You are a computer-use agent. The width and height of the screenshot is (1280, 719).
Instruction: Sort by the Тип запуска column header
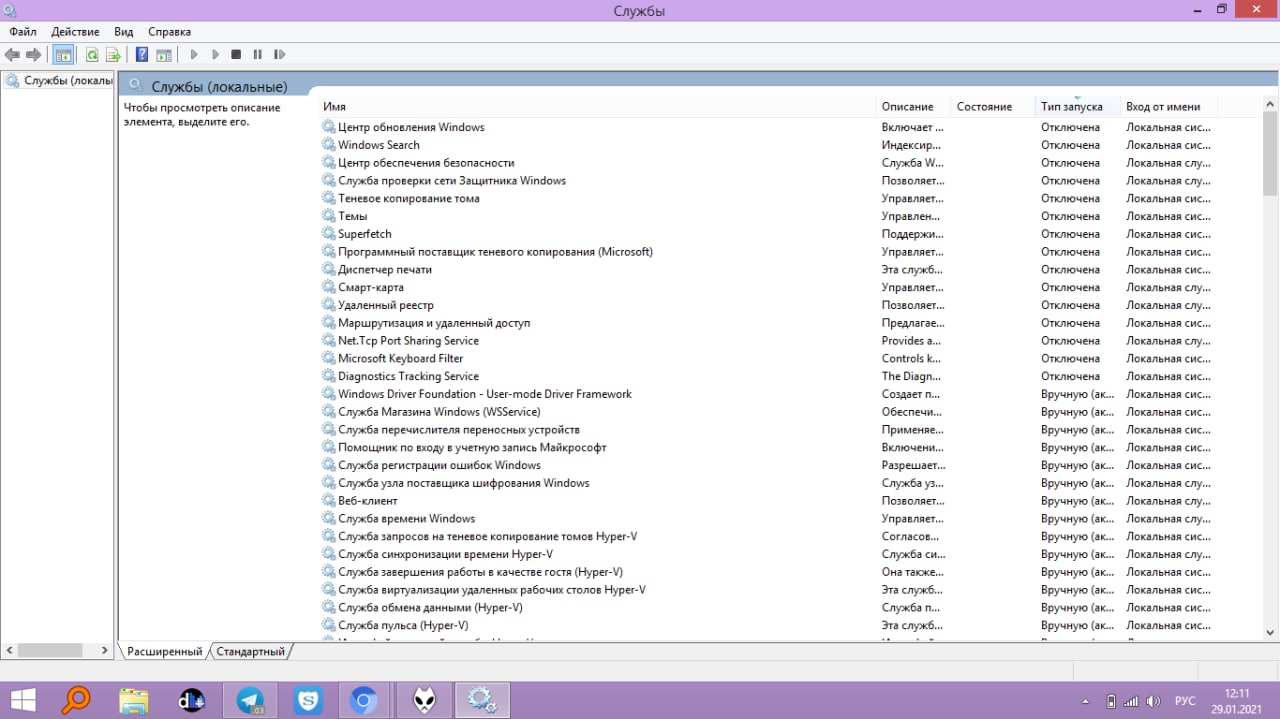(x=1077, y=106)
